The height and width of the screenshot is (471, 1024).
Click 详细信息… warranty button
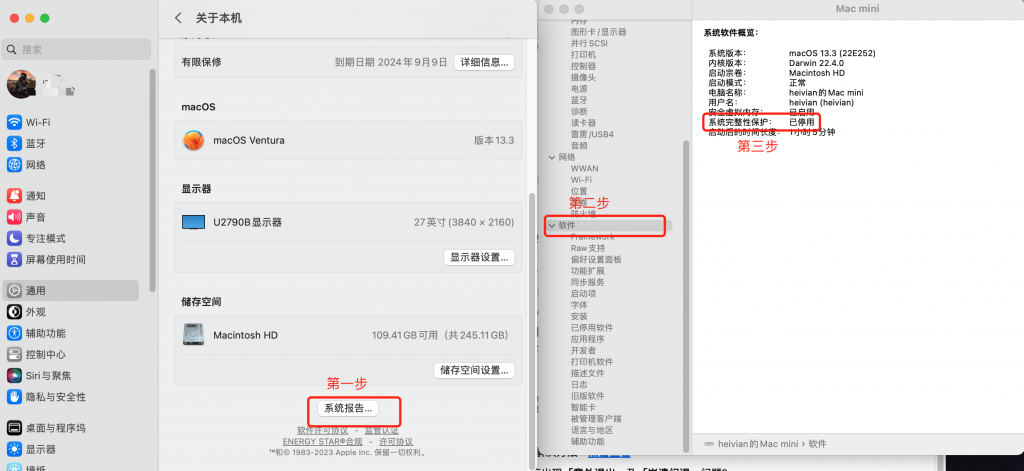click(x=485, y=63)
